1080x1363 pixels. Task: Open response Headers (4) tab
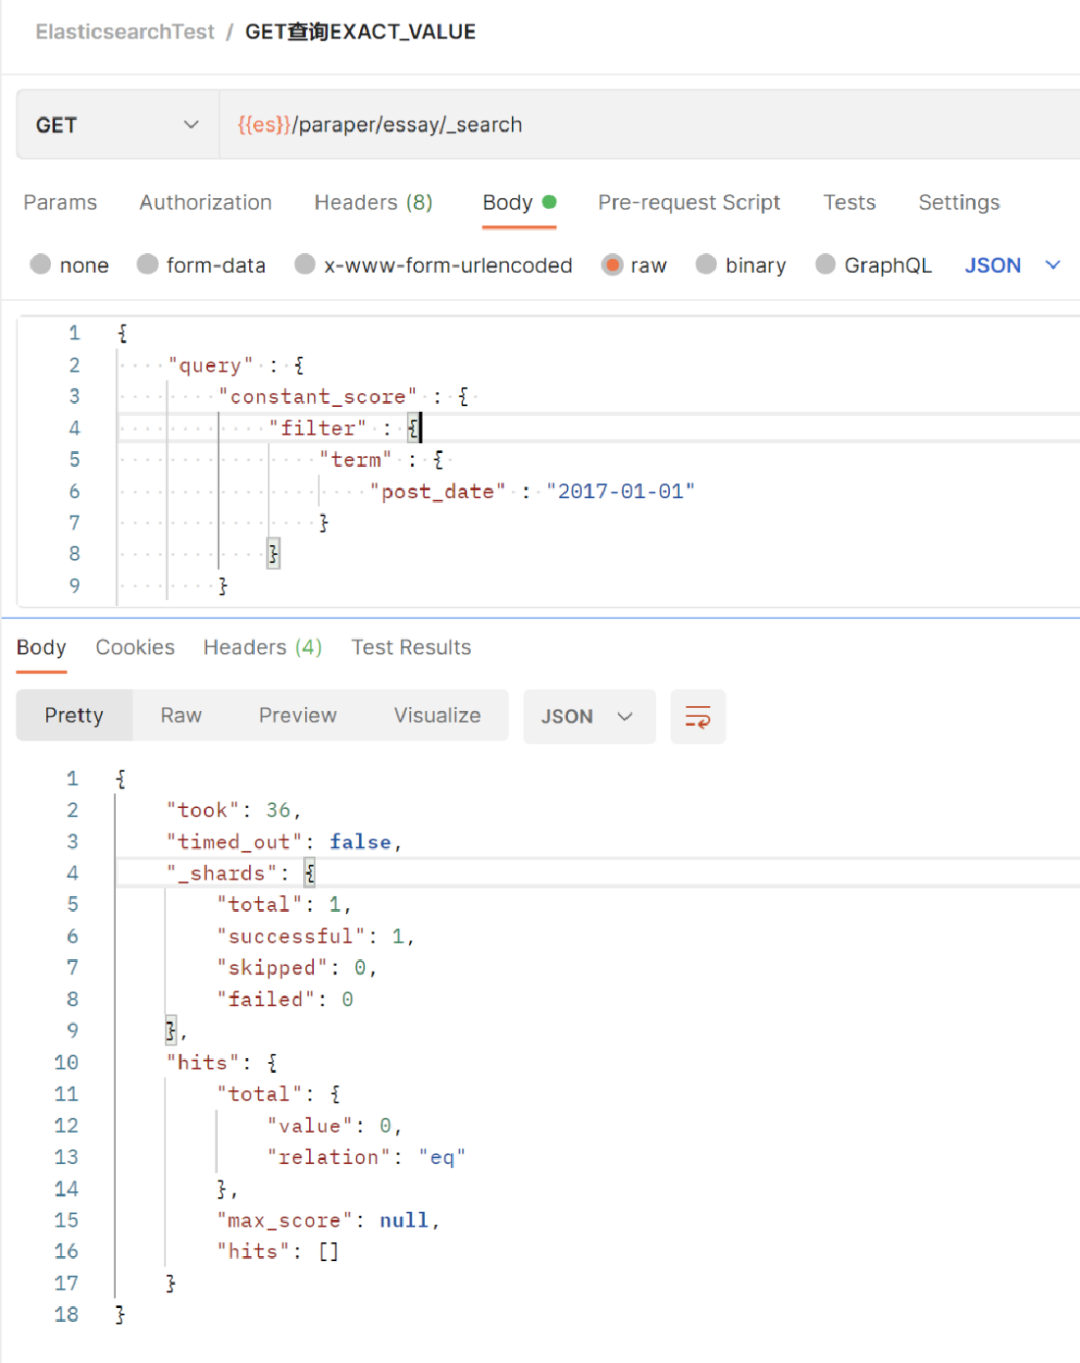pyautogui.click(x=263, y=647)
